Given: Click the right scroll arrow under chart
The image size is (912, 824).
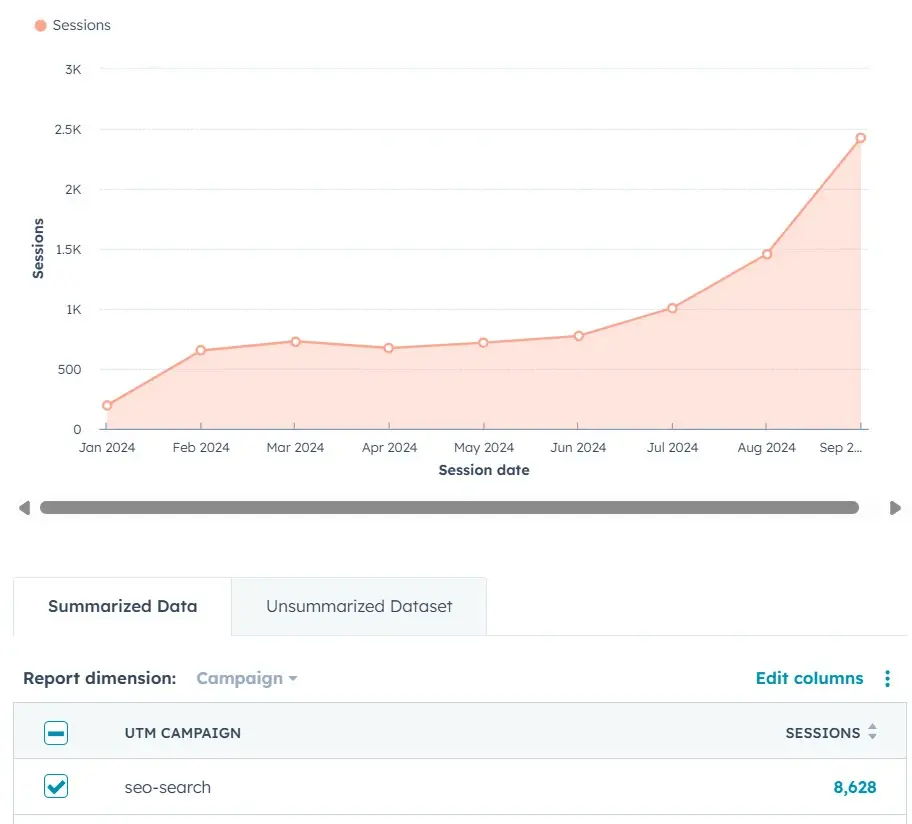Looking at the screenshot, I should [895, 508].
